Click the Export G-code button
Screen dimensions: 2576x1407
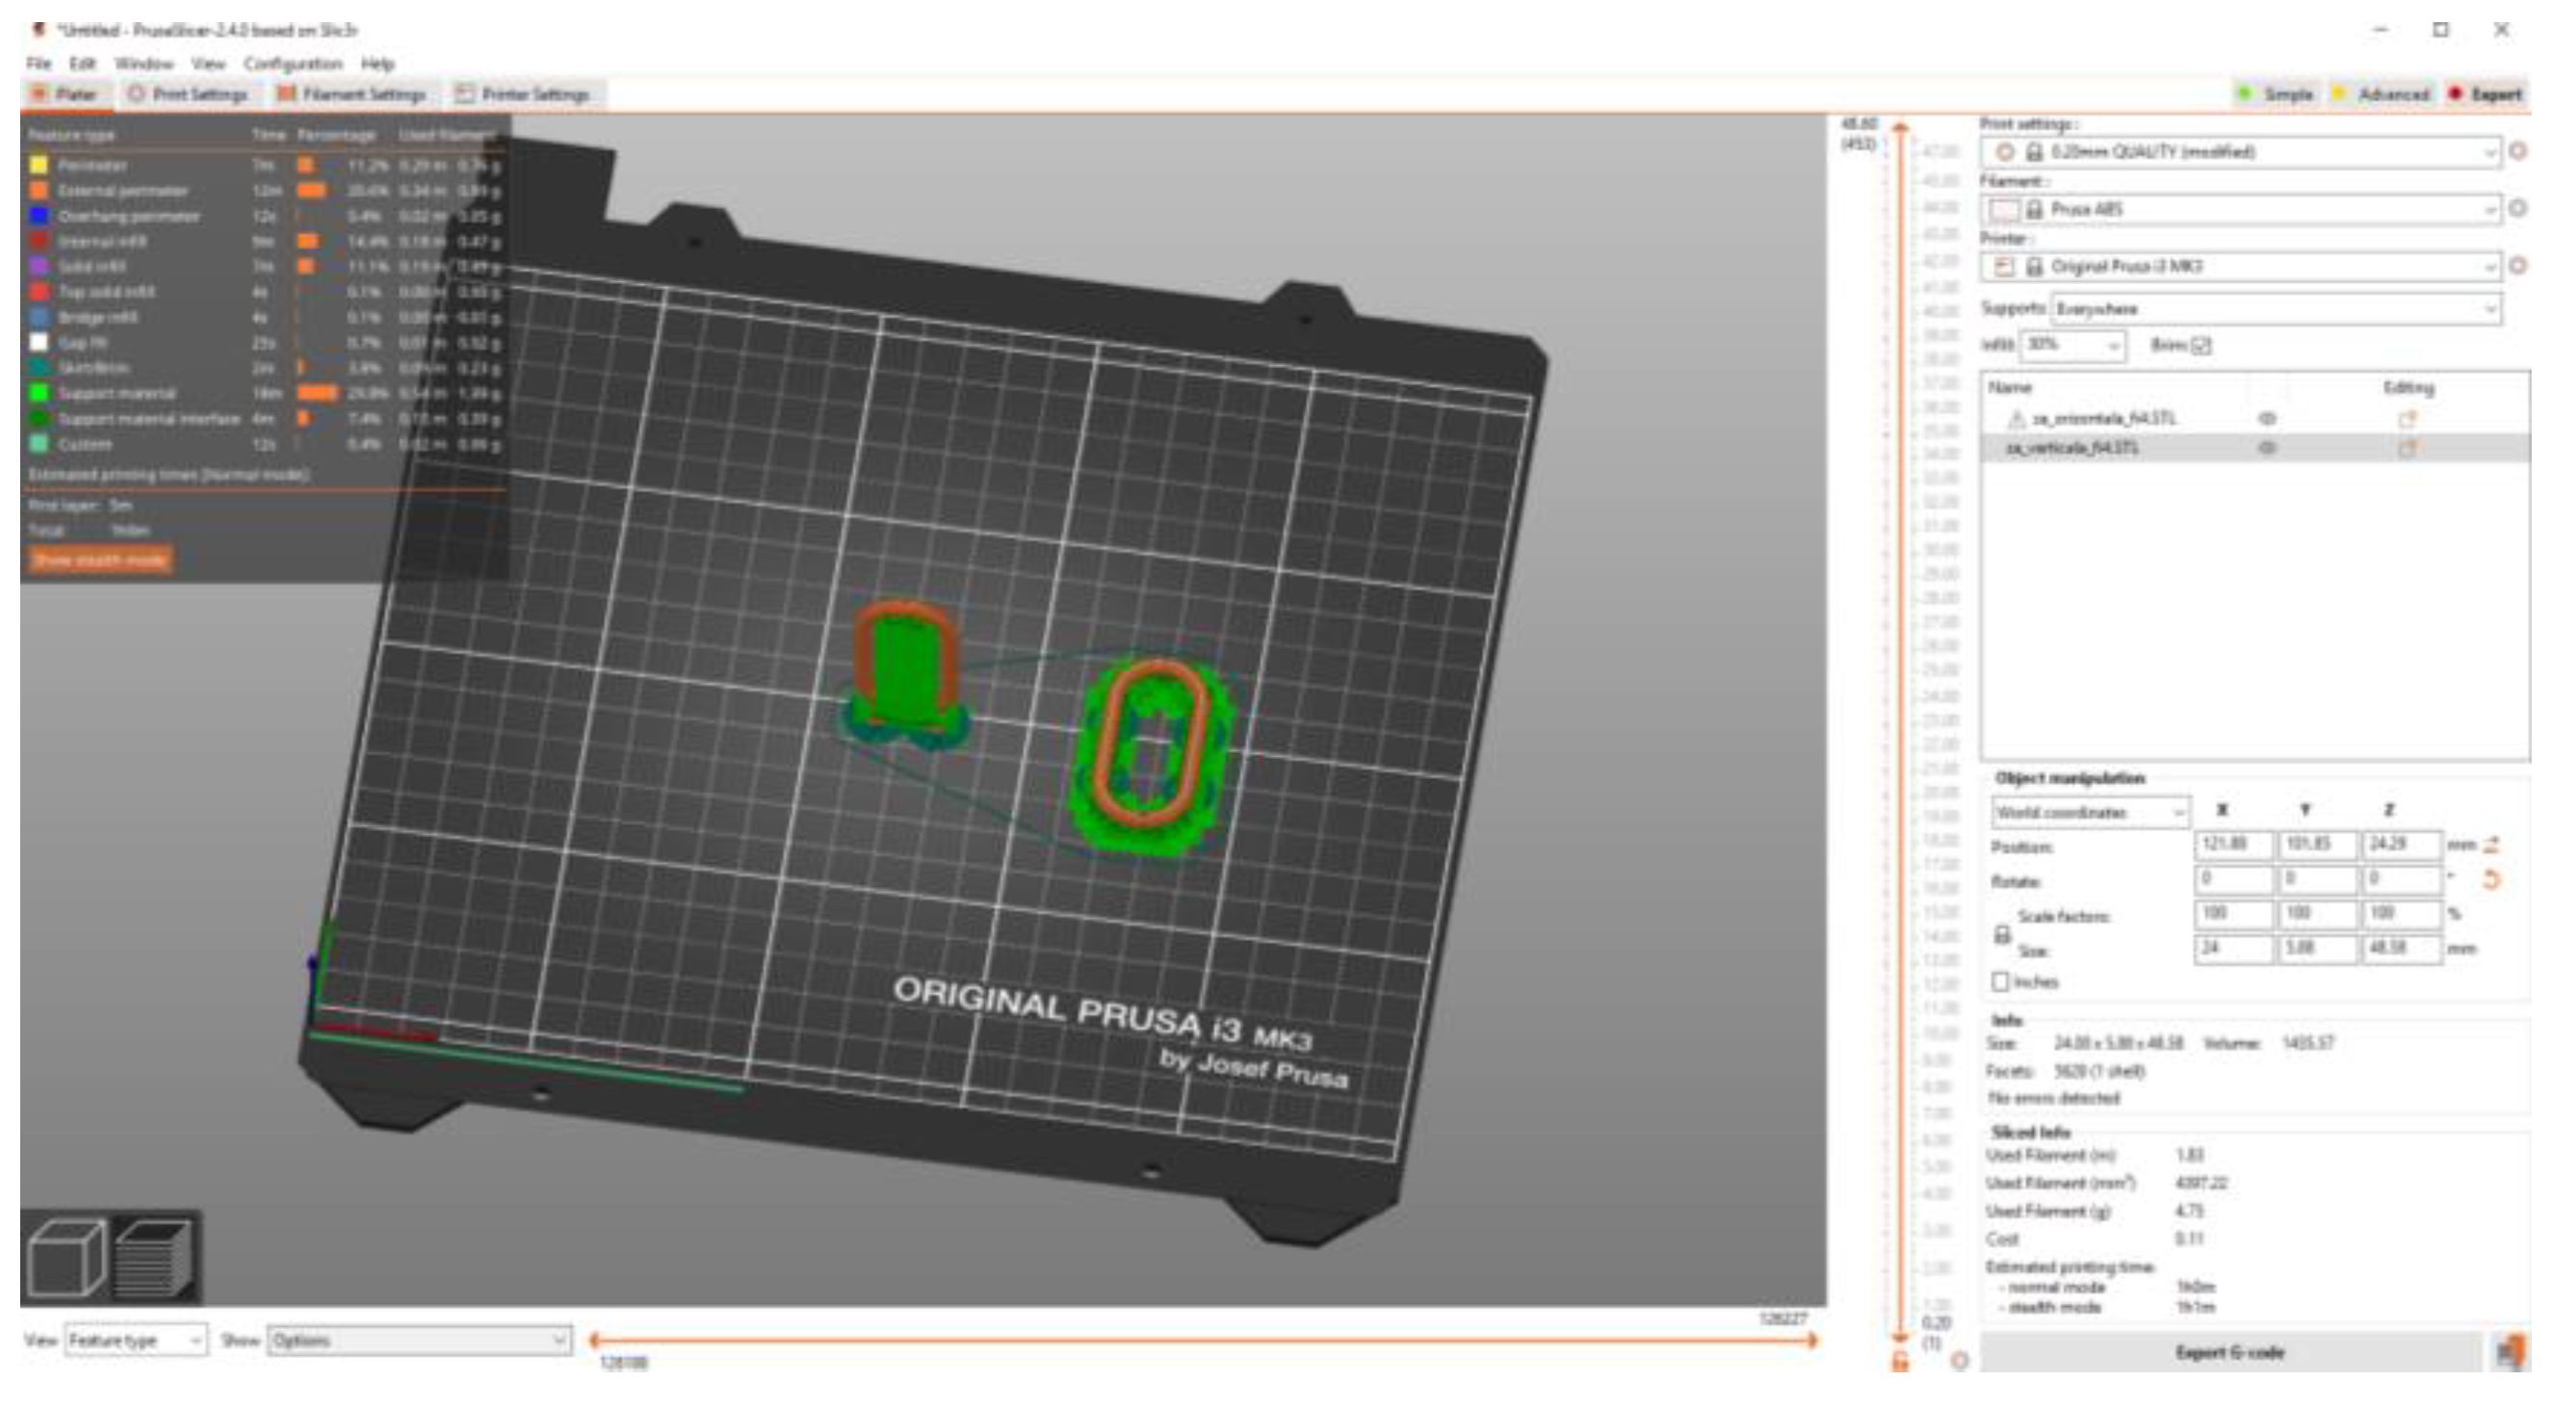(2229, 1353)
